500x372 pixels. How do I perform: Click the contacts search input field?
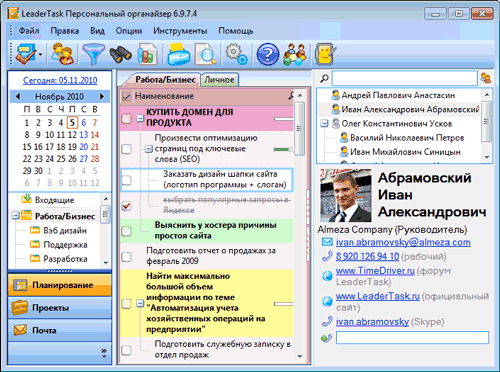tap(405, 79)
